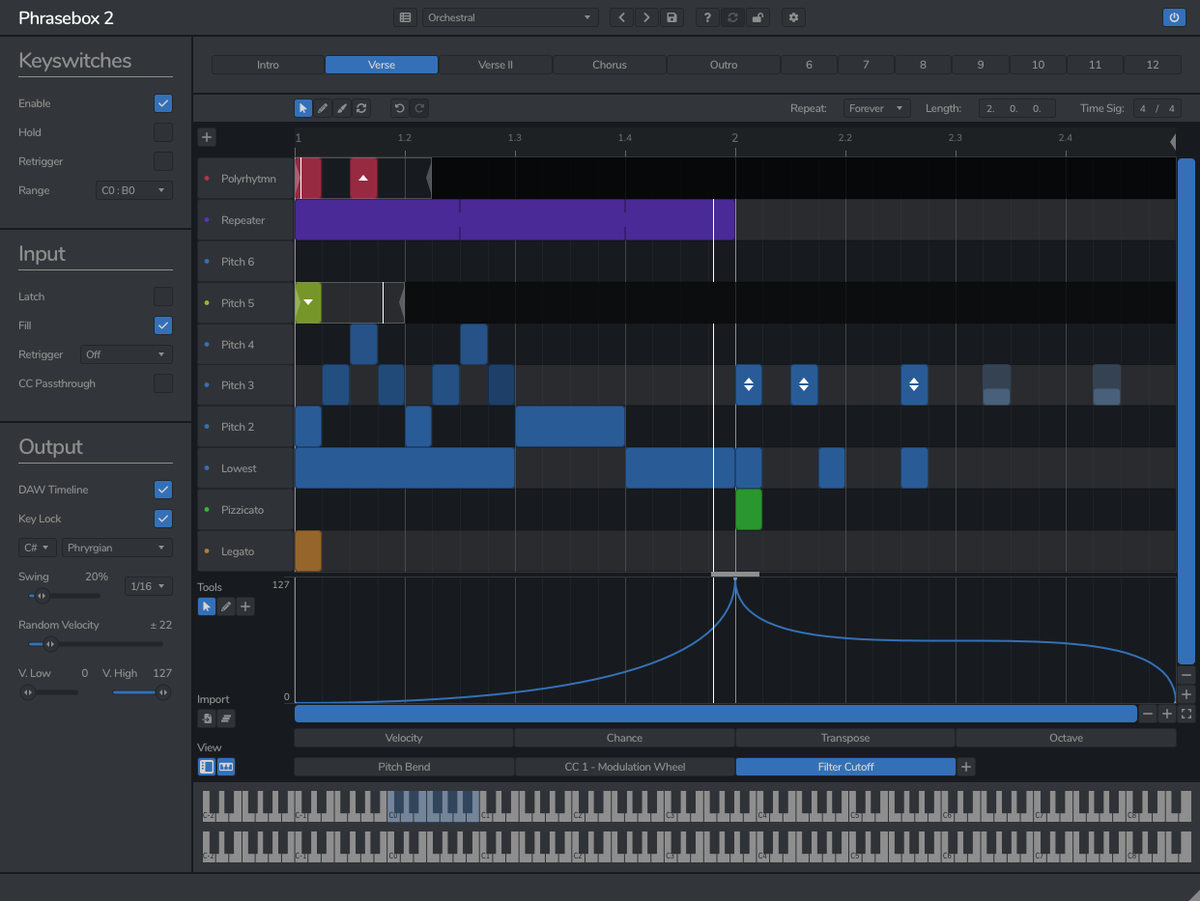Uncheck the Fill input option
This screenshot has width=1200, height=901.
[x=163, y=325]
